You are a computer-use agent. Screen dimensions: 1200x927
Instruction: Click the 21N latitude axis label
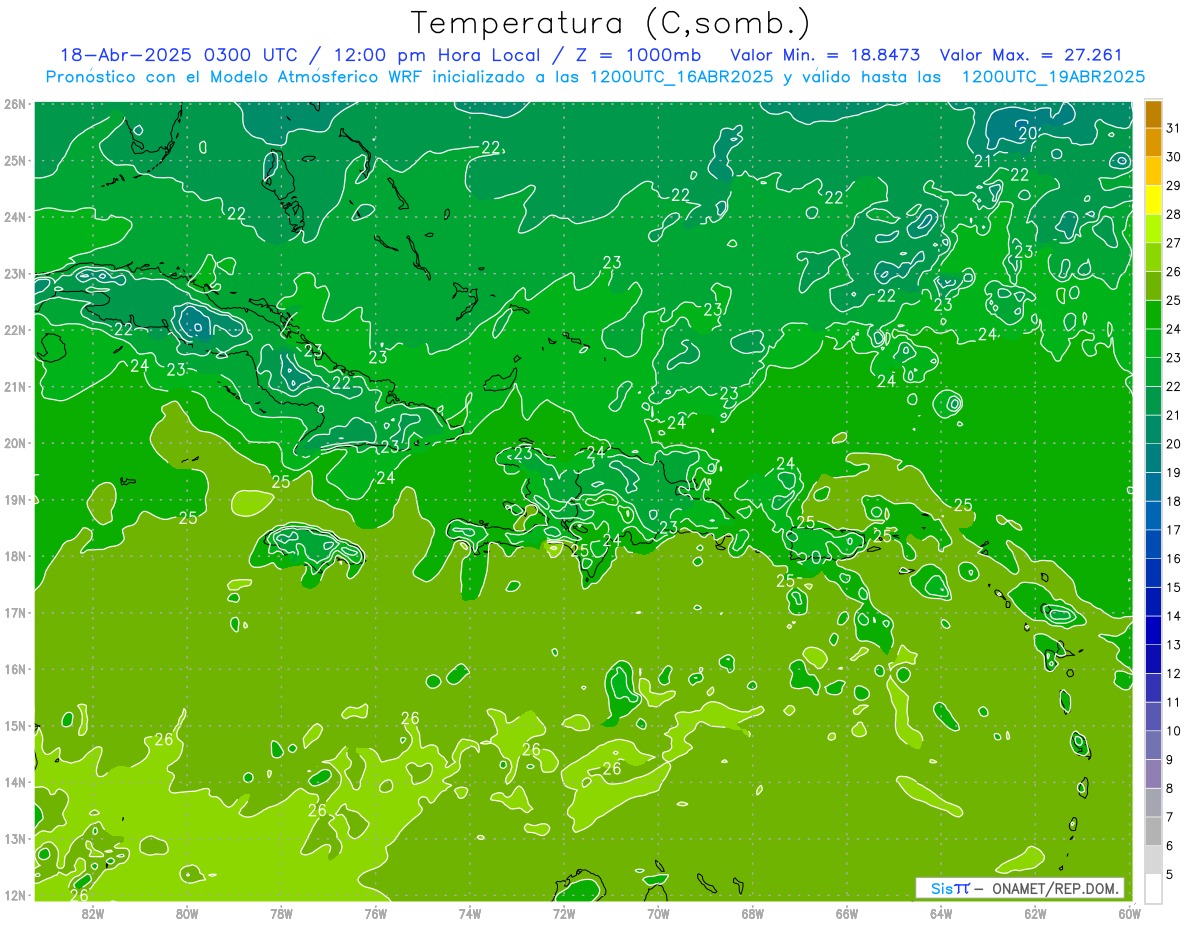15,387
